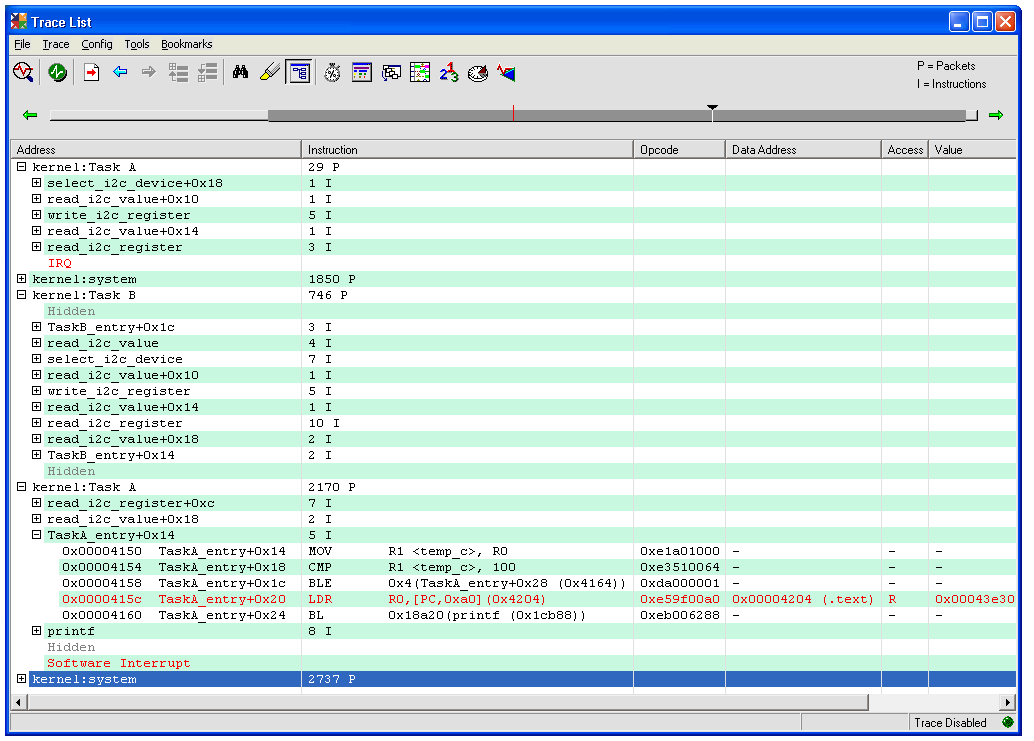Click the highlighter marker icon
The image size is (1034, 741).
coord(269,72)
